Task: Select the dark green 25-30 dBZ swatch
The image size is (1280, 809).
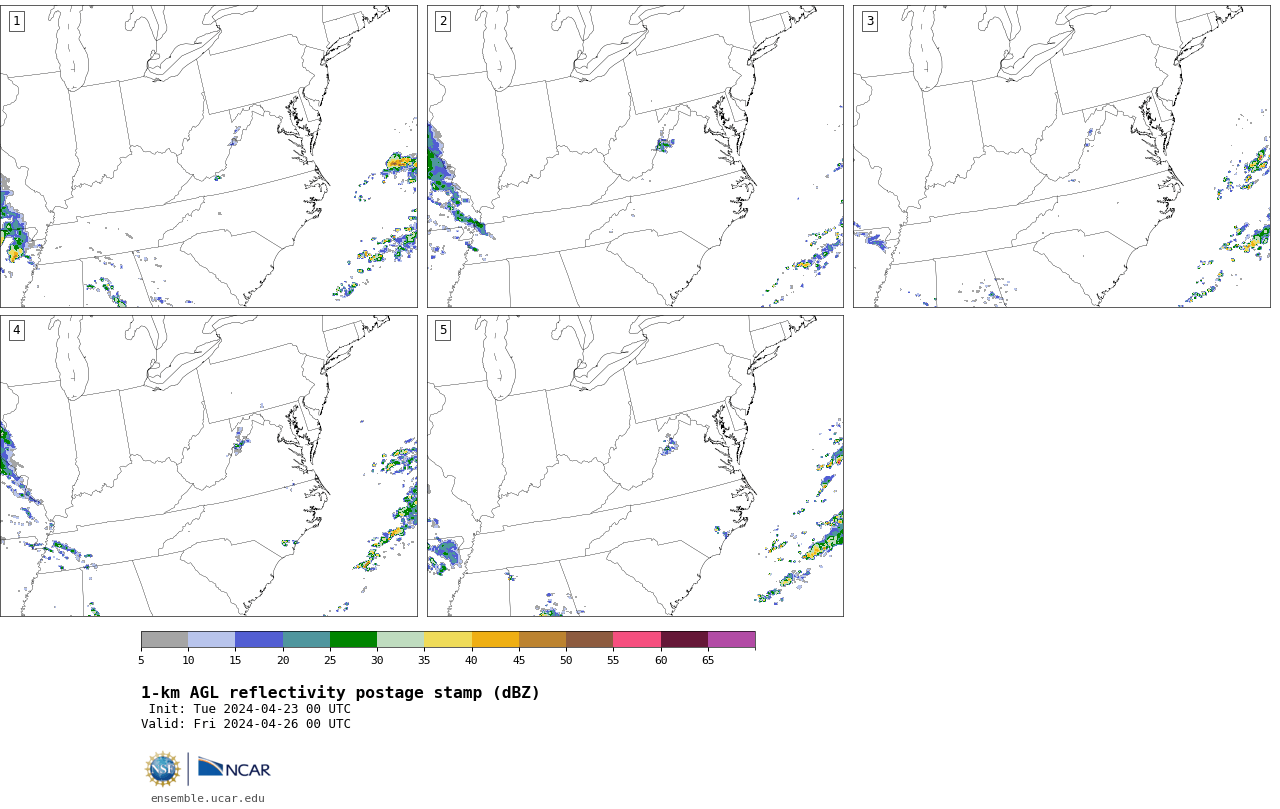Action: [353, 640]
